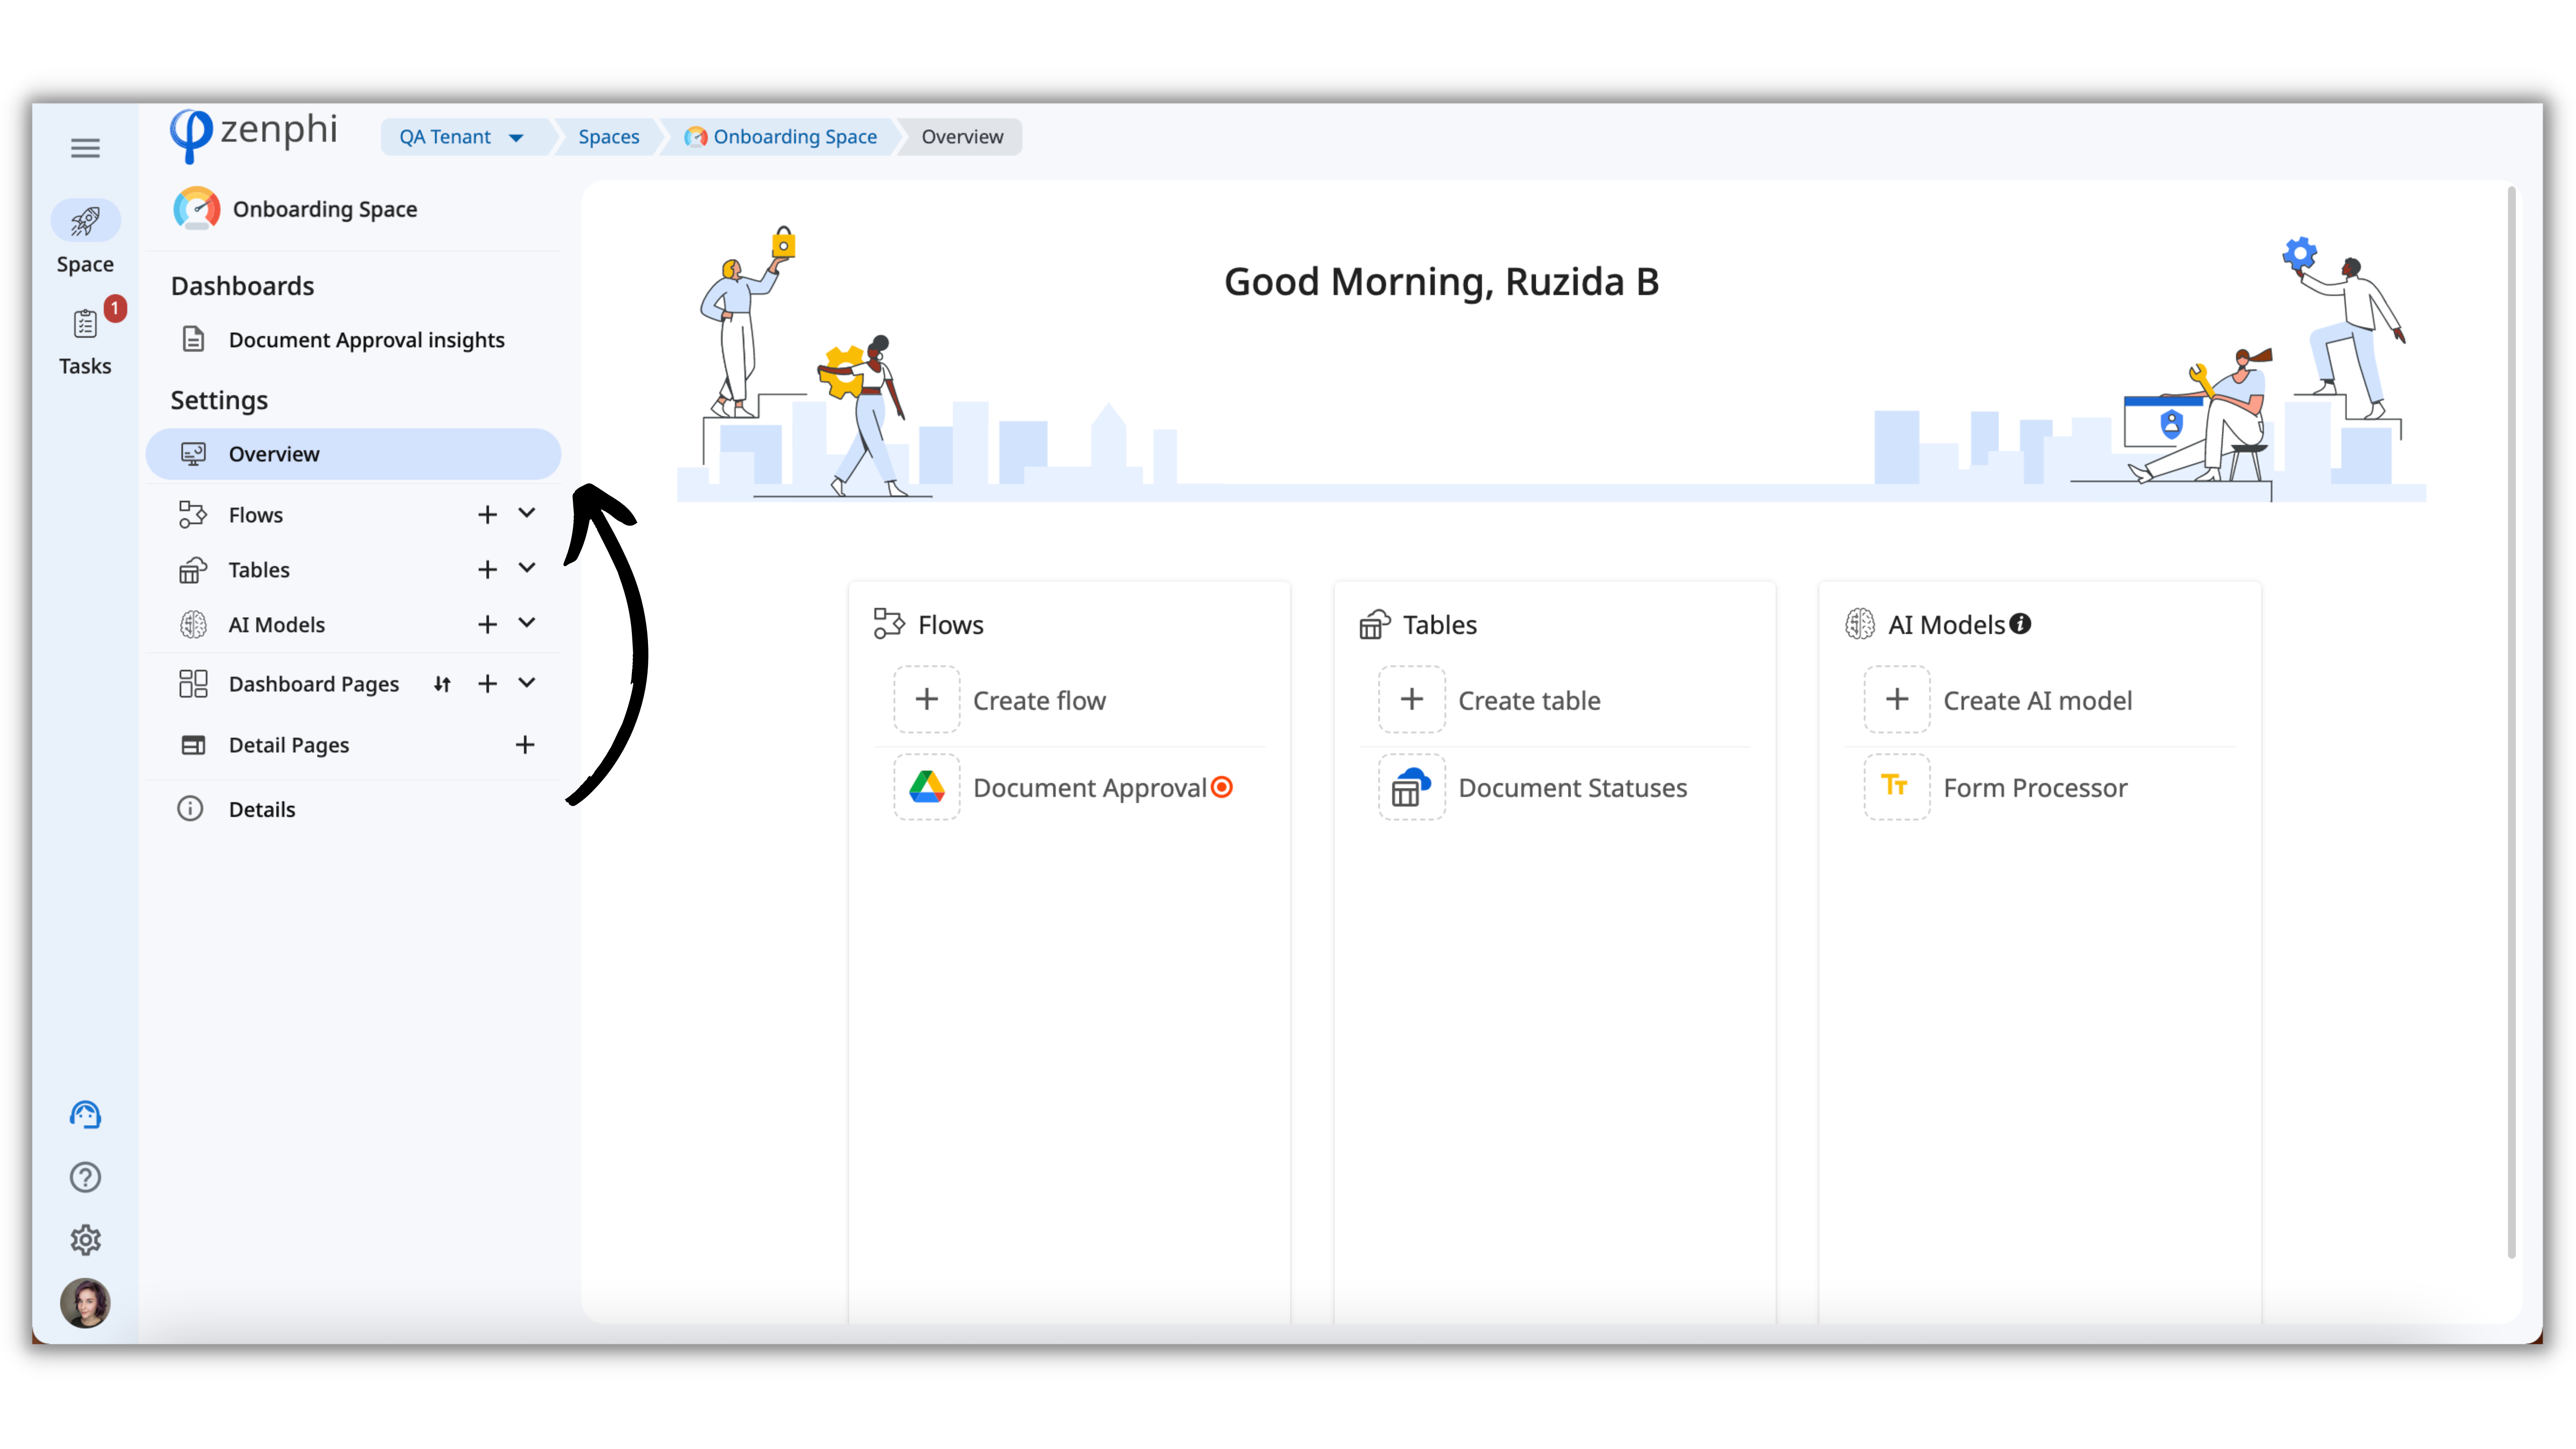Add a new Detail Page with plus
This screenshot has width=2576, height=1449.
(x=525, y=745)
